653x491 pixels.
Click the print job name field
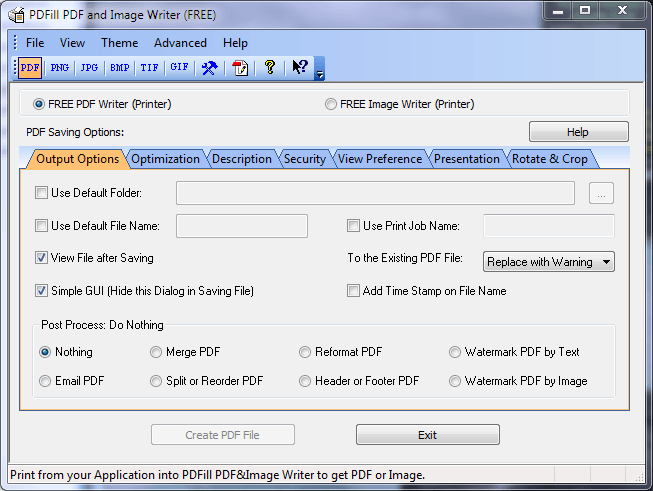(549, 226)
